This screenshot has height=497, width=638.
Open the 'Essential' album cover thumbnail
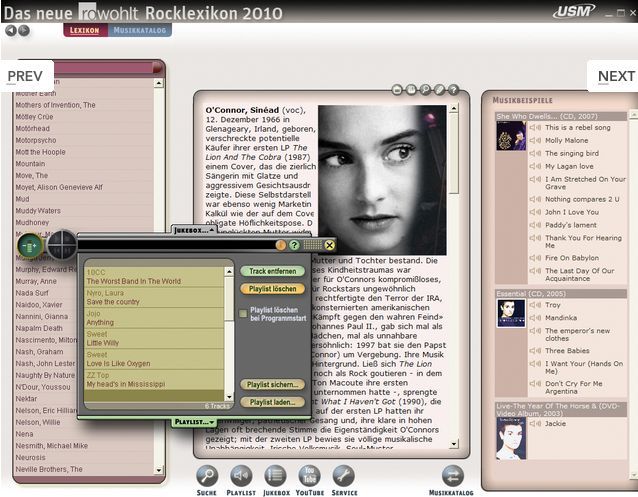(x=511, y=313)
